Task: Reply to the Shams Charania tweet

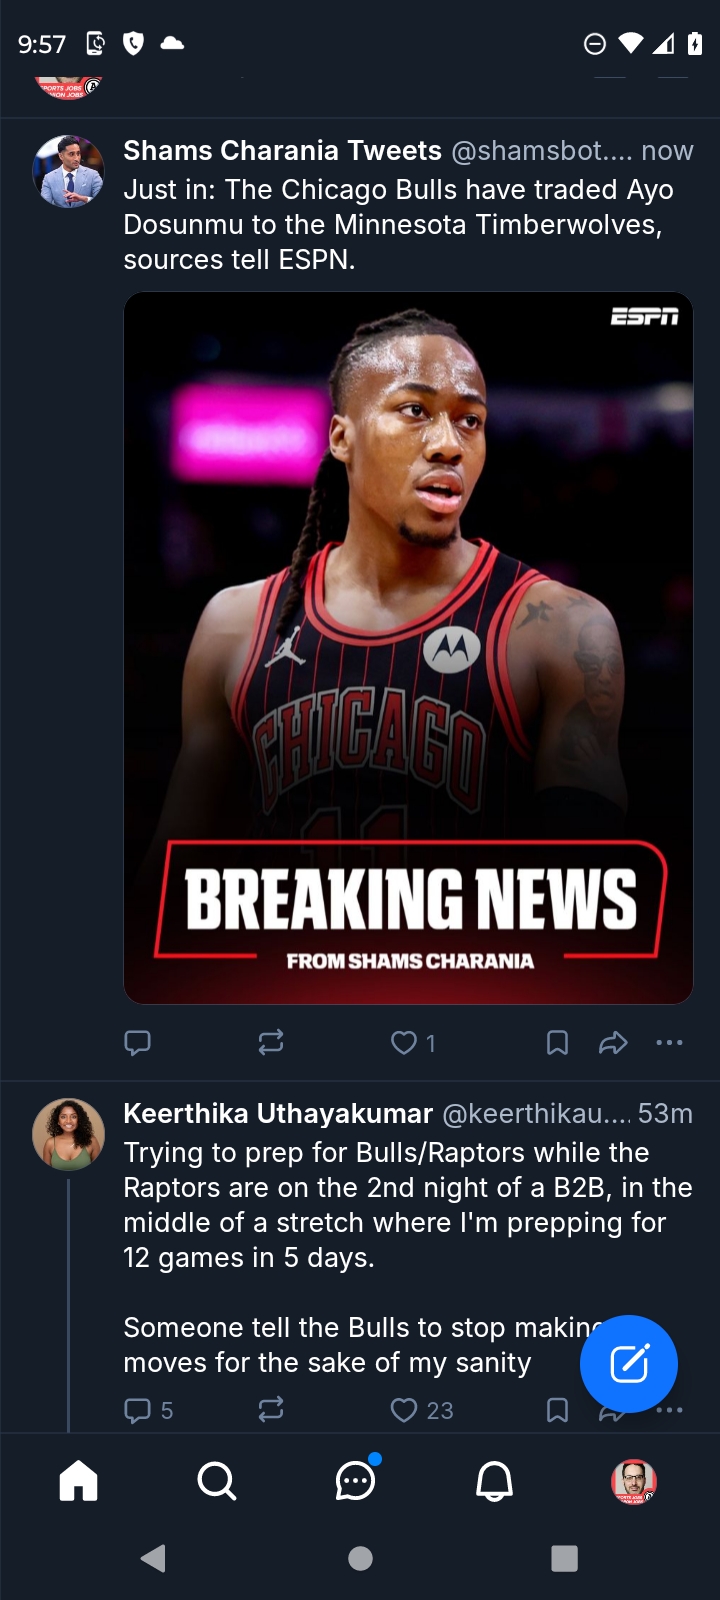Action: (137, 1043)
